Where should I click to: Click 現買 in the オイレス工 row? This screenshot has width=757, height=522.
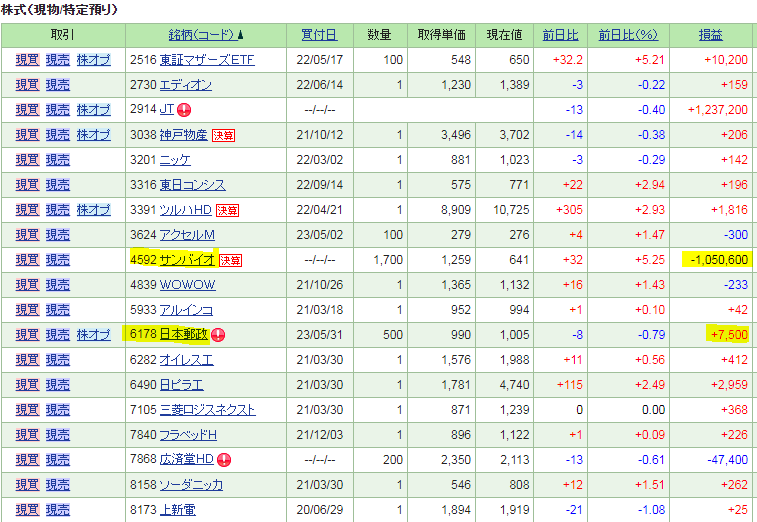pyautogui.click(x=27, y=360)
